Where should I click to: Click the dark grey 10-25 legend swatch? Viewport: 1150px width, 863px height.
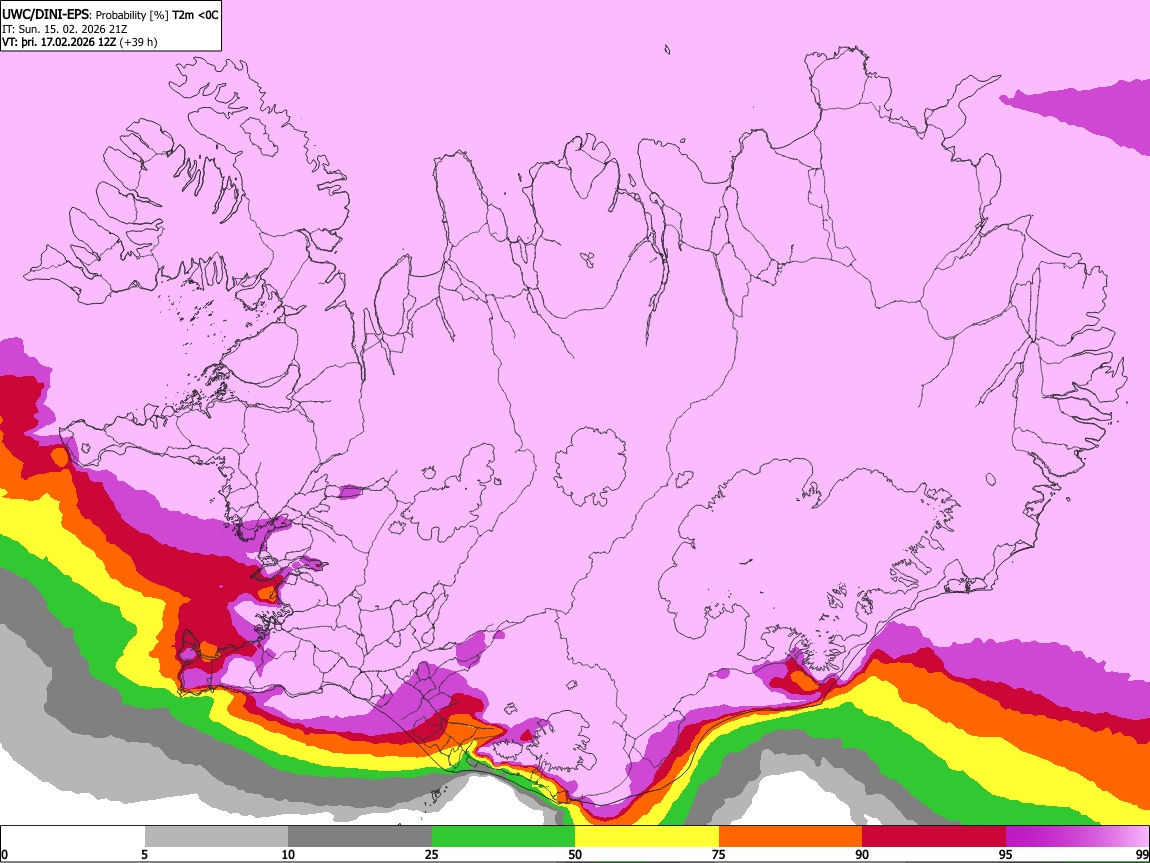tap(360, 837)
